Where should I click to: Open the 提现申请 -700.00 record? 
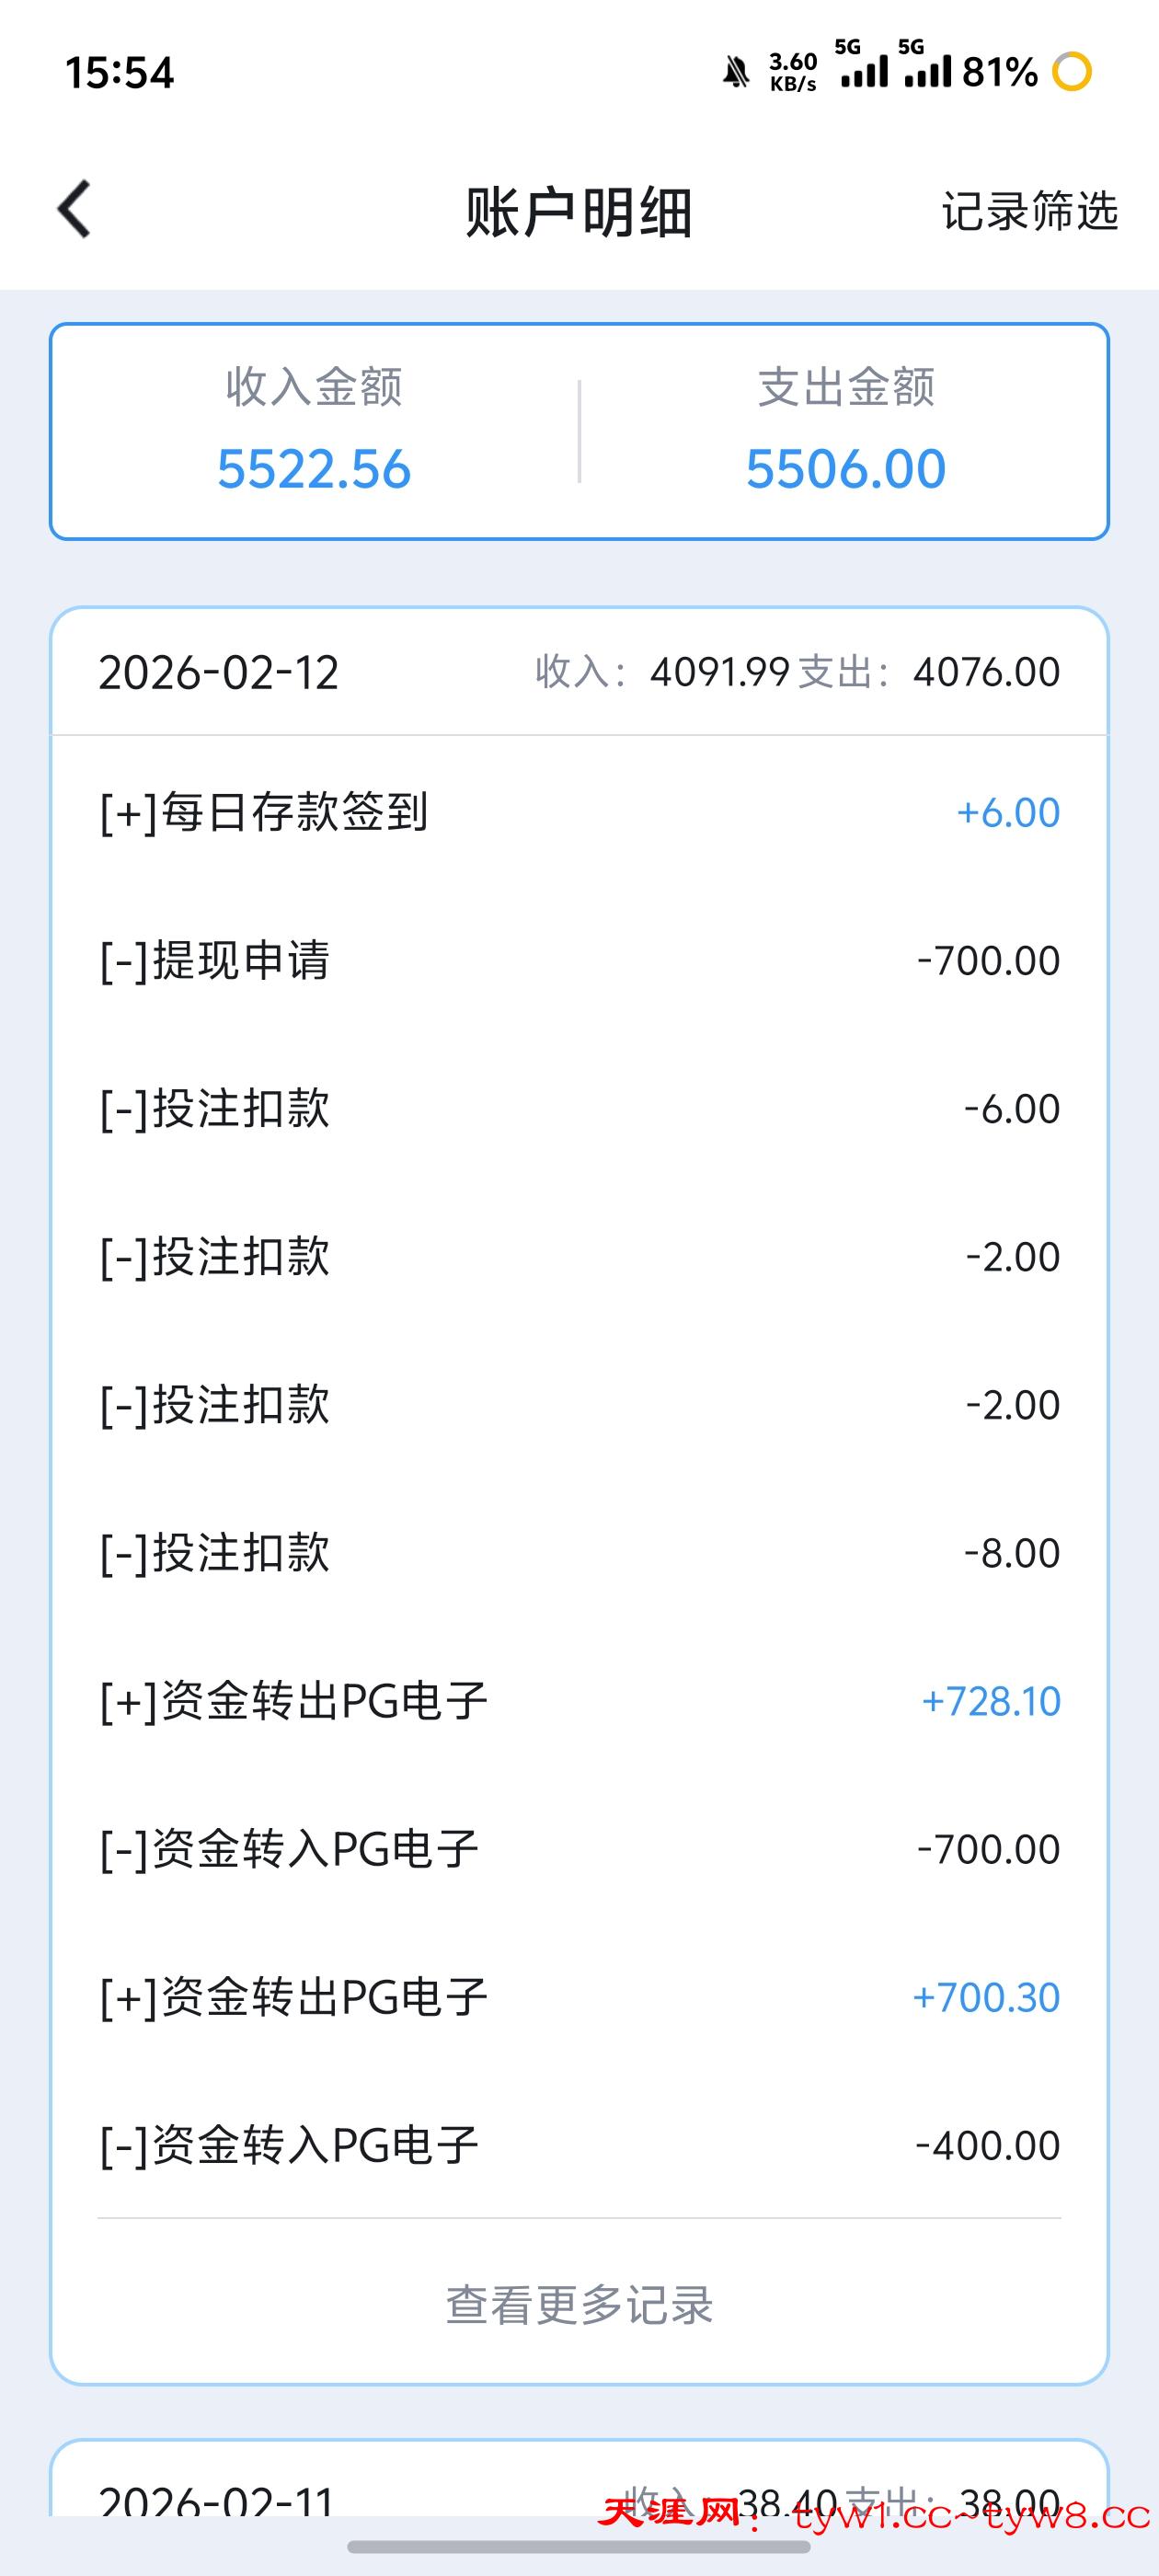click(579, 960)
